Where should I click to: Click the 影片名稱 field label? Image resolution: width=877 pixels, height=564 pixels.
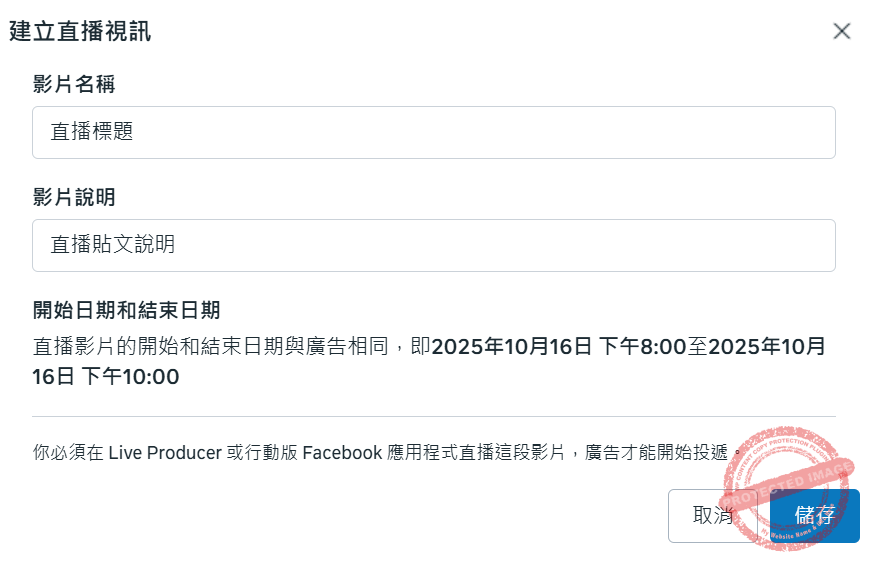pos(73,83)
